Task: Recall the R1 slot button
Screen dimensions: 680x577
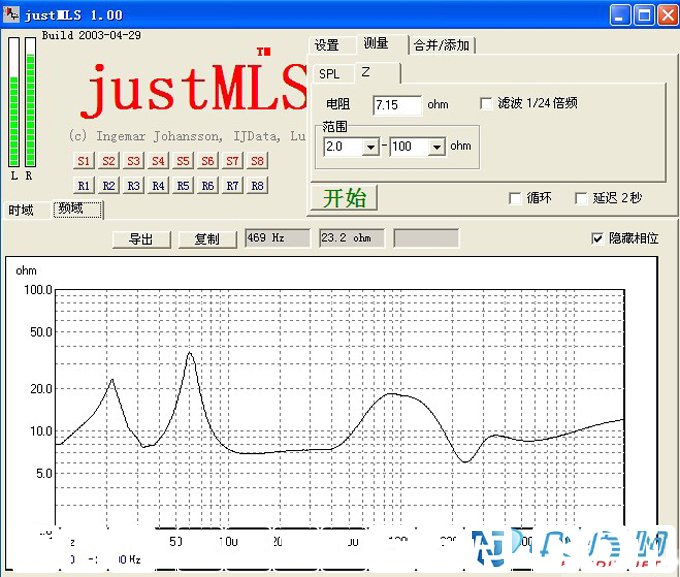Action: (x=84, y=186)
